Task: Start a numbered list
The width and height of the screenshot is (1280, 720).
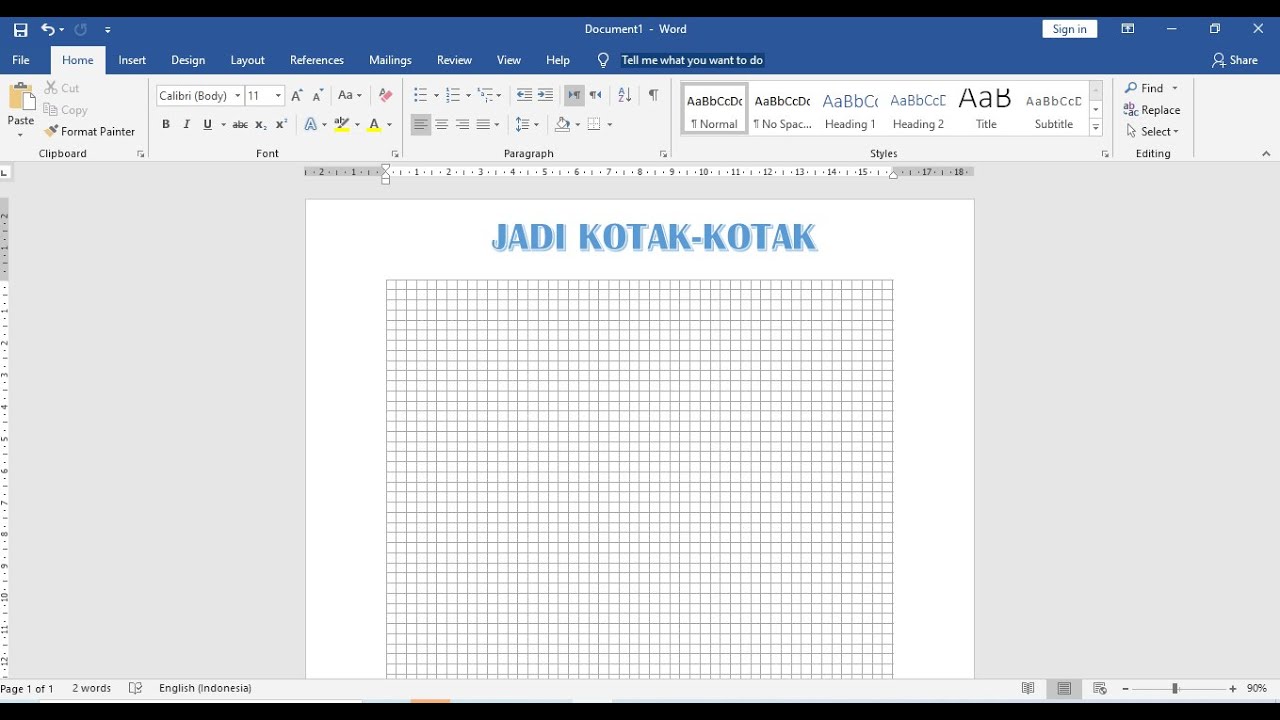Action: tap(452, 95)
